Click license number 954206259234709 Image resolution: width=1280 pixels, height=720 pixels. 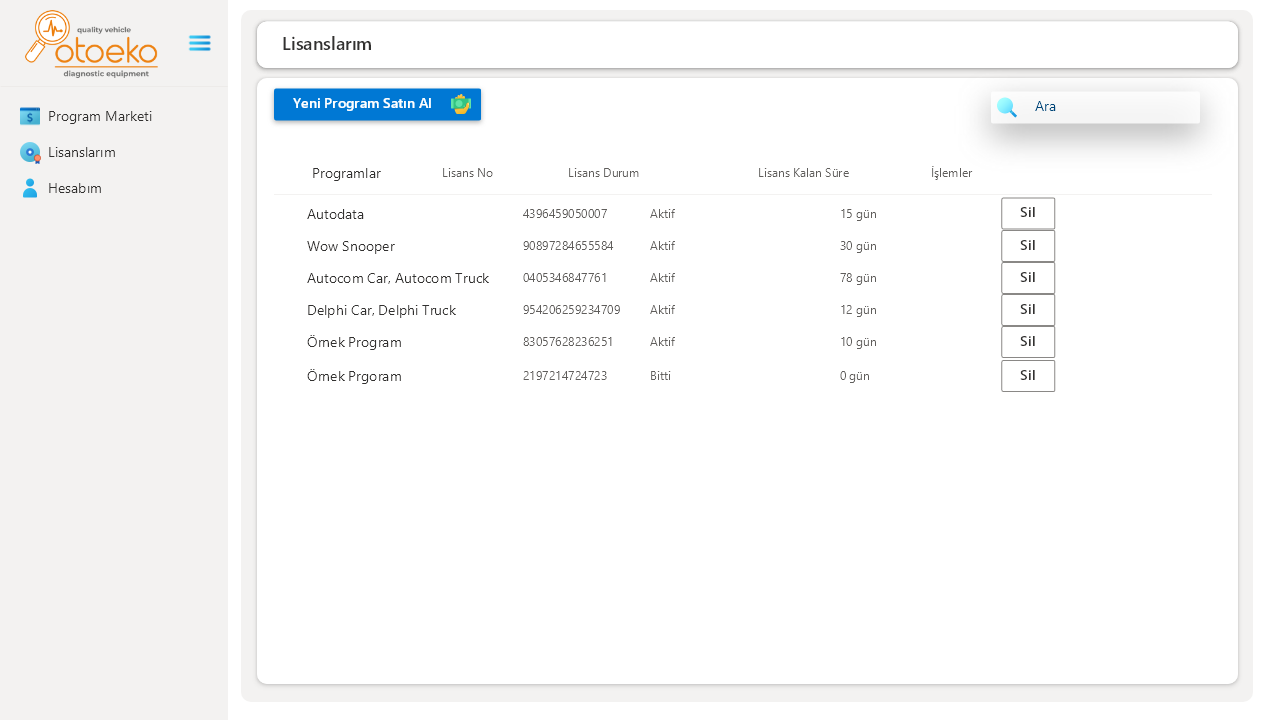[x=571, y=309]
